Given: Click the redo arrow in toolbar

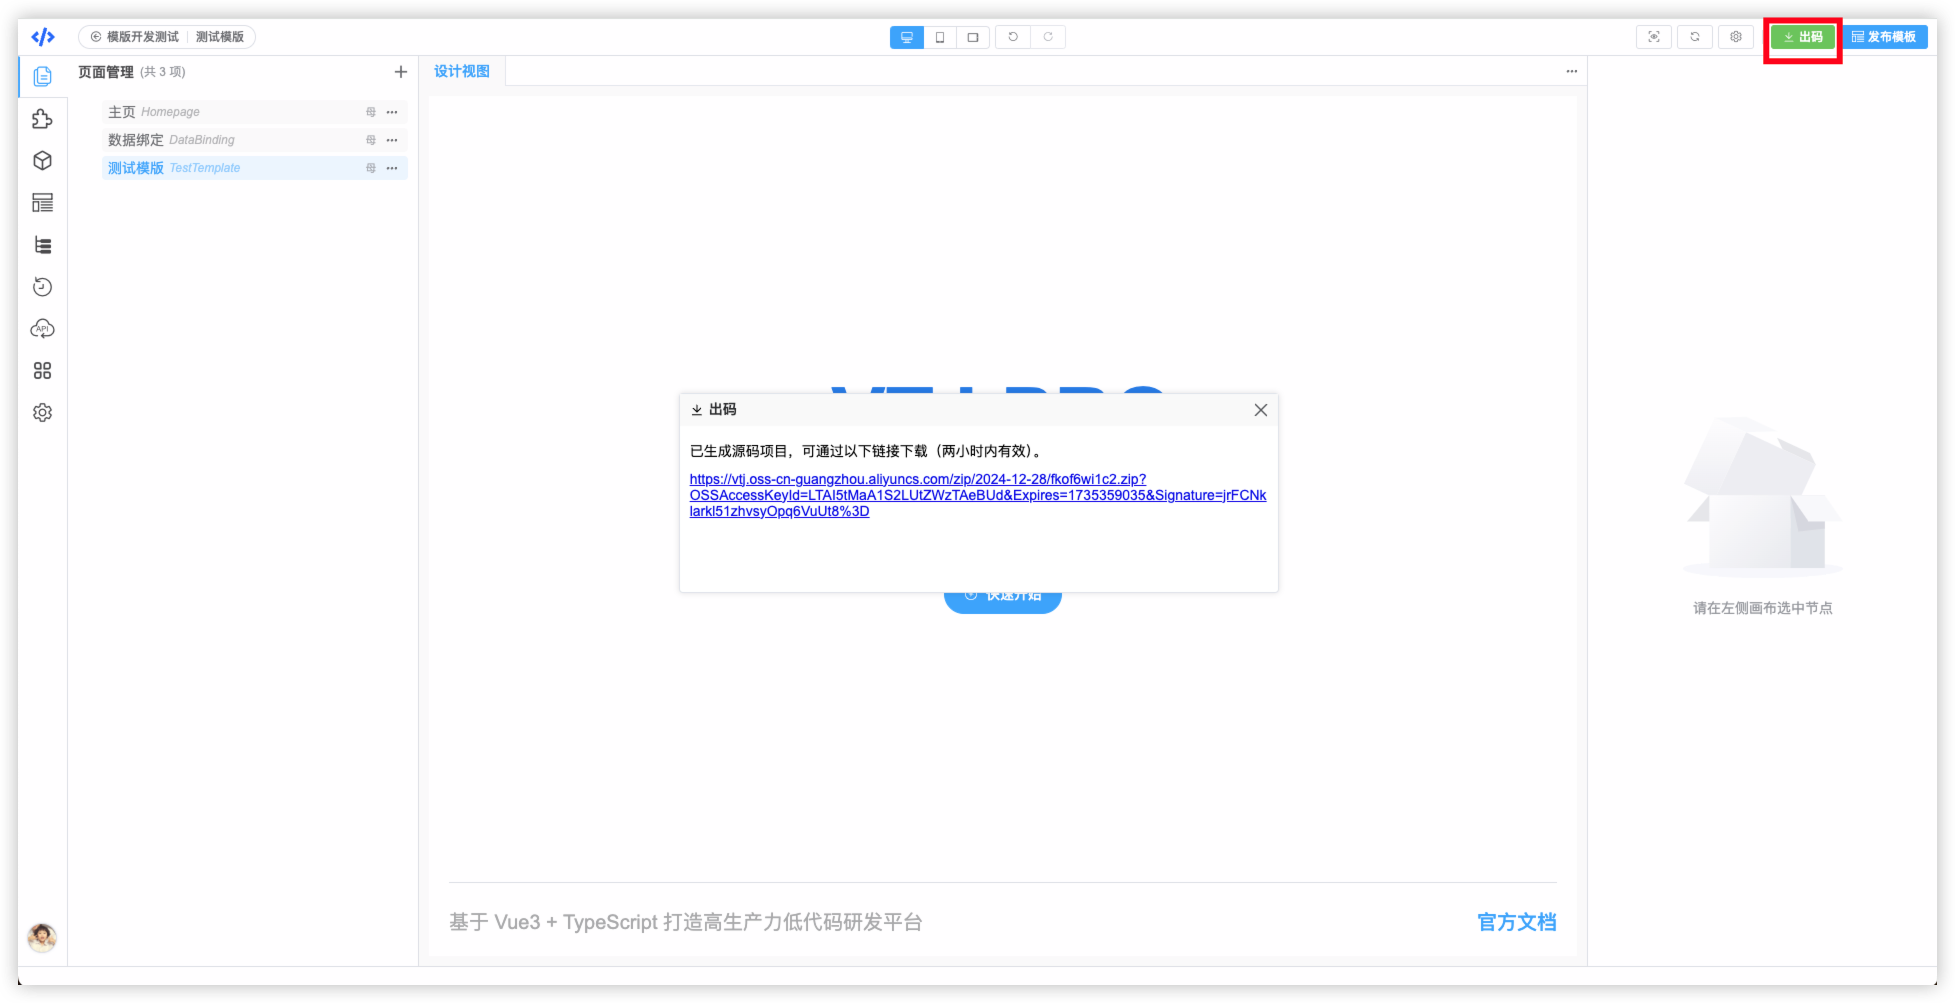Looking at the screenshot, I should [x=1048, y=37].
